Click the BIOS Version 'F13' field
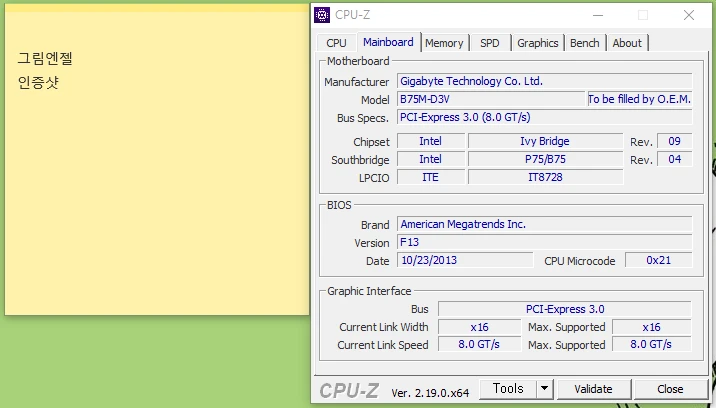 tap(545, 242)
